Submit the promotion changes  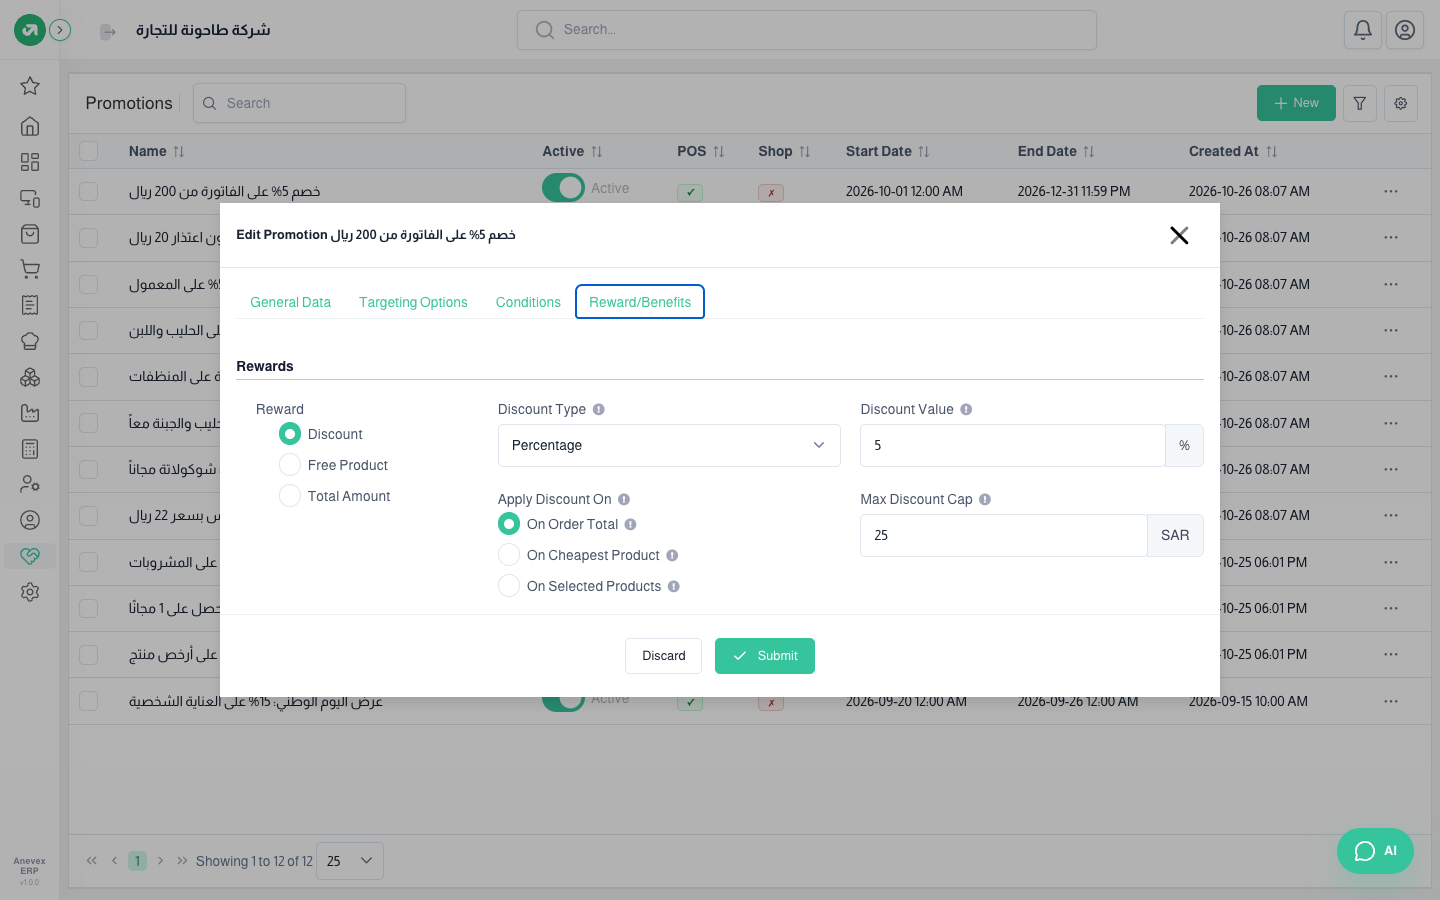pyautogui.click(x=765, y=656)
